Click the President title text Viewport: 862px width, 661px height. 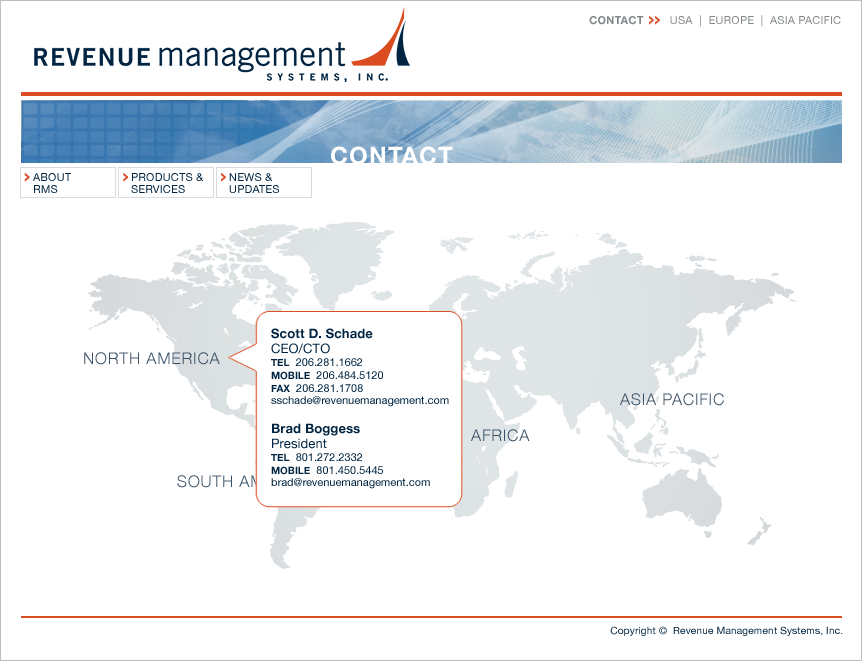(299, 444)
